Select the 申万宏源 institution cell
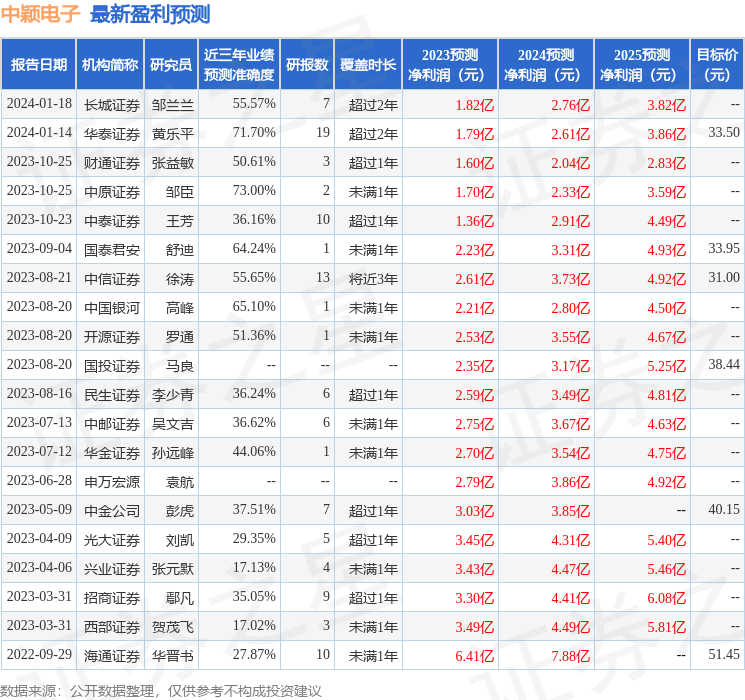Screen dimensions: 745x700 click(112, 482)
